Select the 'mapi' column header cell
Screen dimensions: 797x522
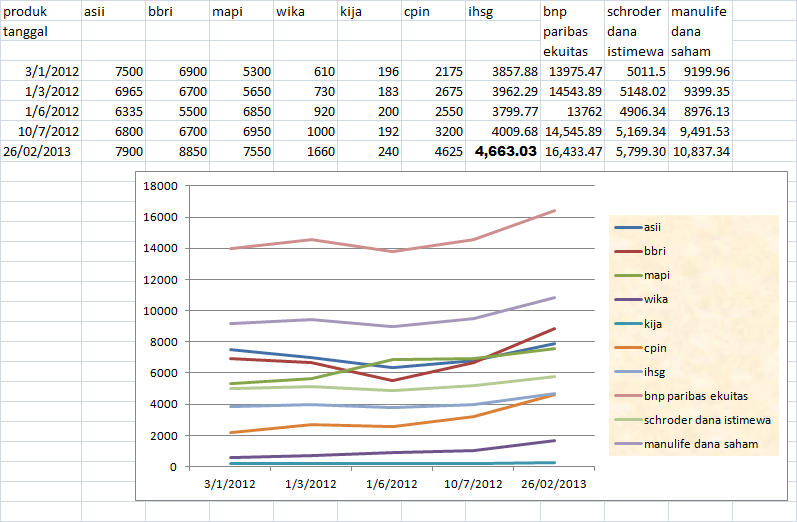click(x=241, y=11)
